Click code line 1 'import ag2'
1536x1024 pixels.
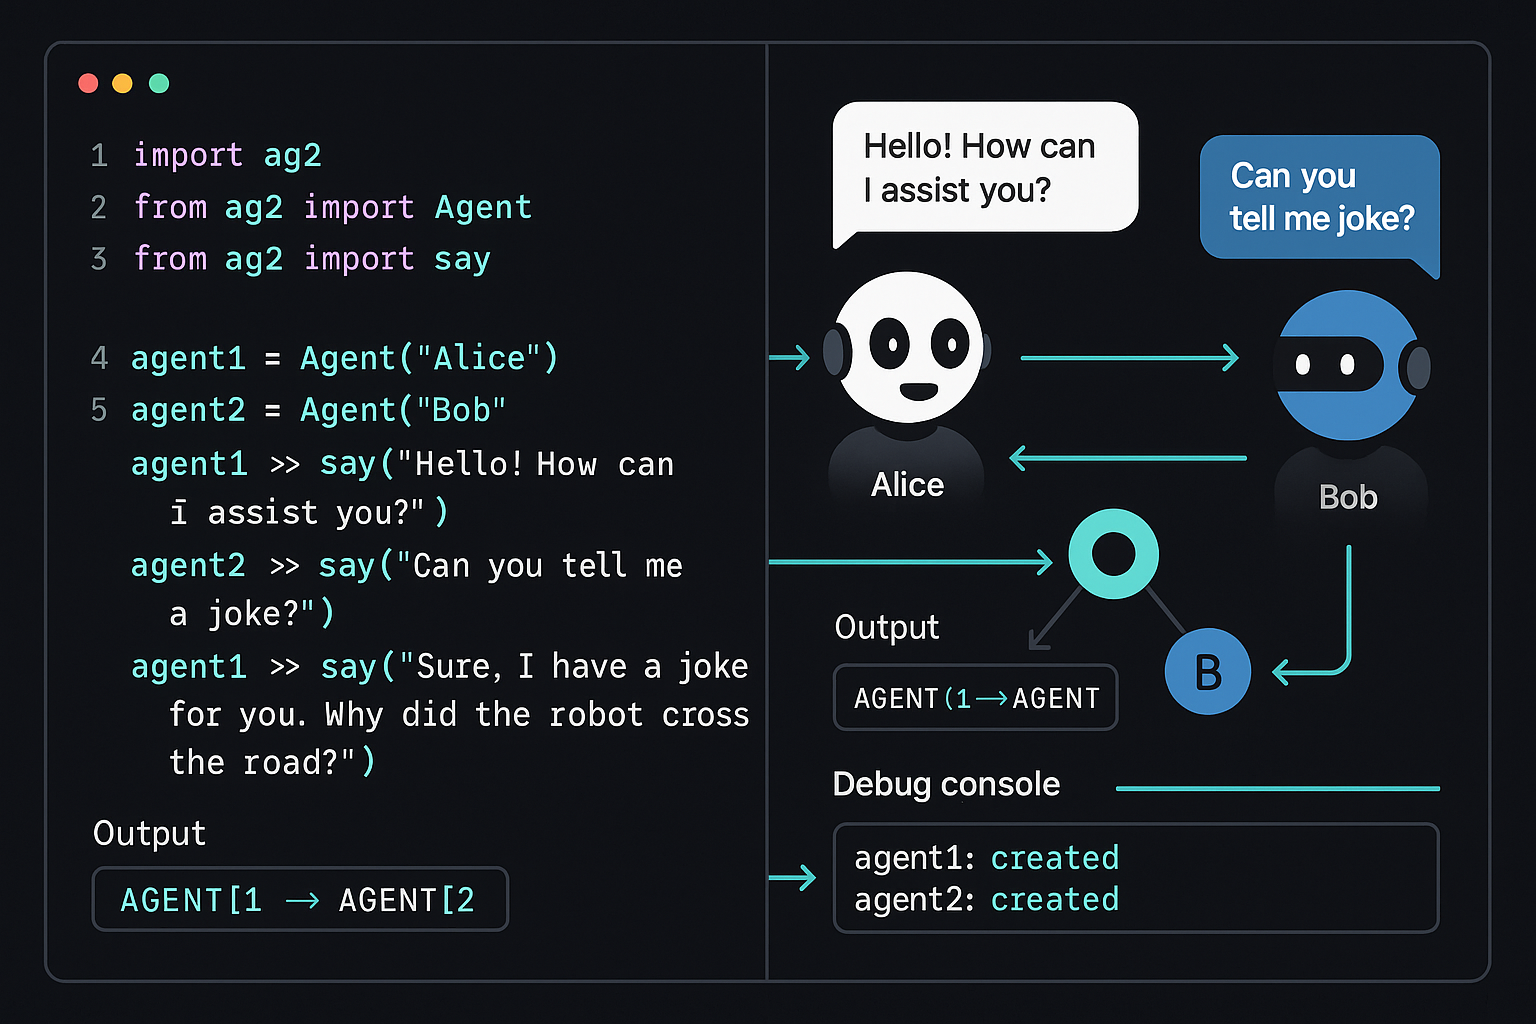(x=227, y=155)
